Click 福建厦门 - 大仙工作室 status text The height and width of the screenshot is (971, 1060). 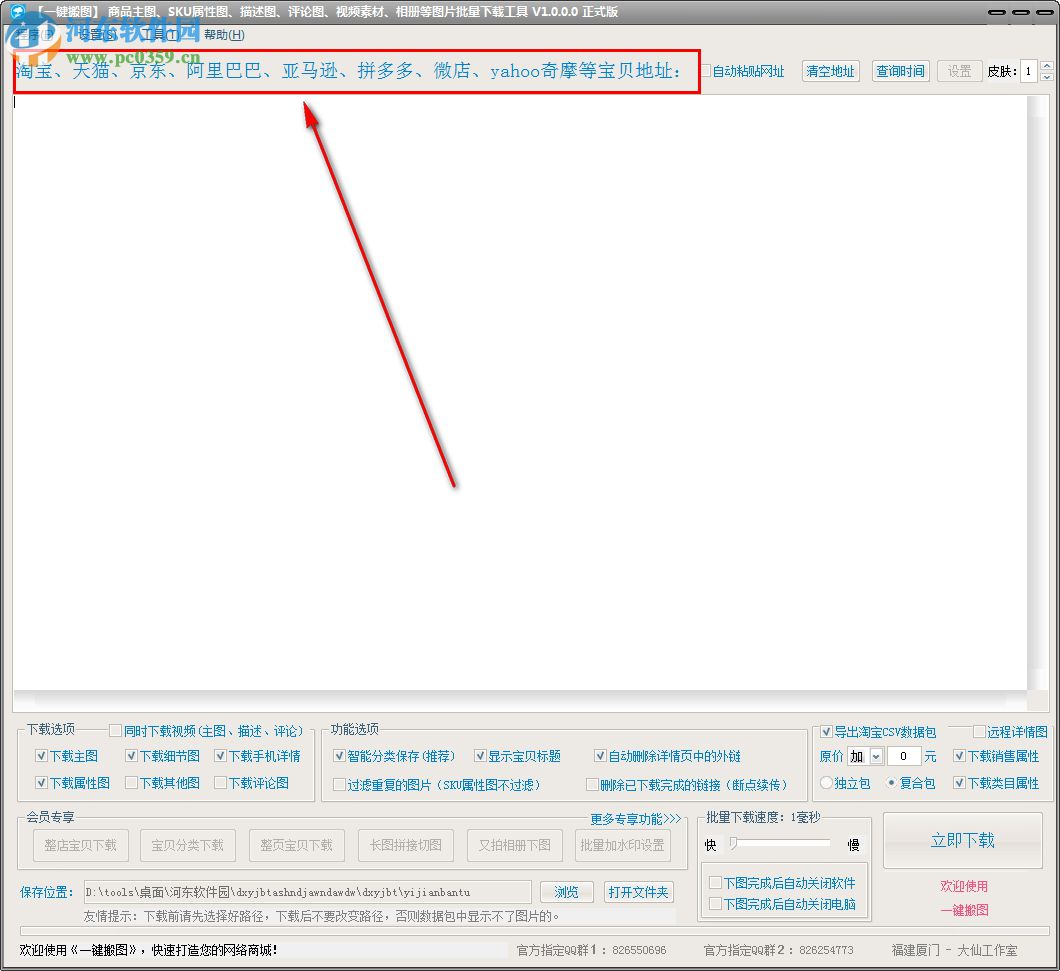(x=954, y=950)
